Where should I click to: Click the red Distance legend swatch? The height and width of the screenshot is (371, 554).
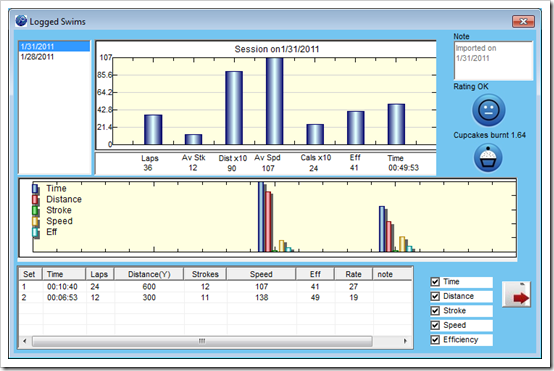35,199
